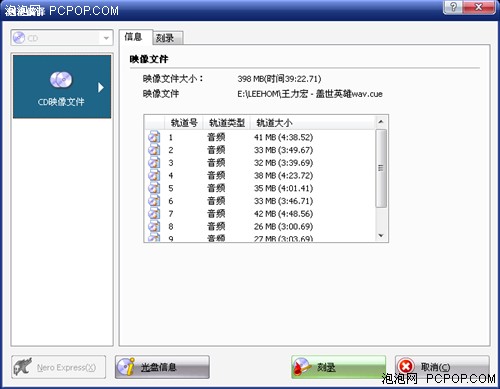The image size is (500, 389).
Task: Click the help question mark in title bar
Action: pos(453,7)
